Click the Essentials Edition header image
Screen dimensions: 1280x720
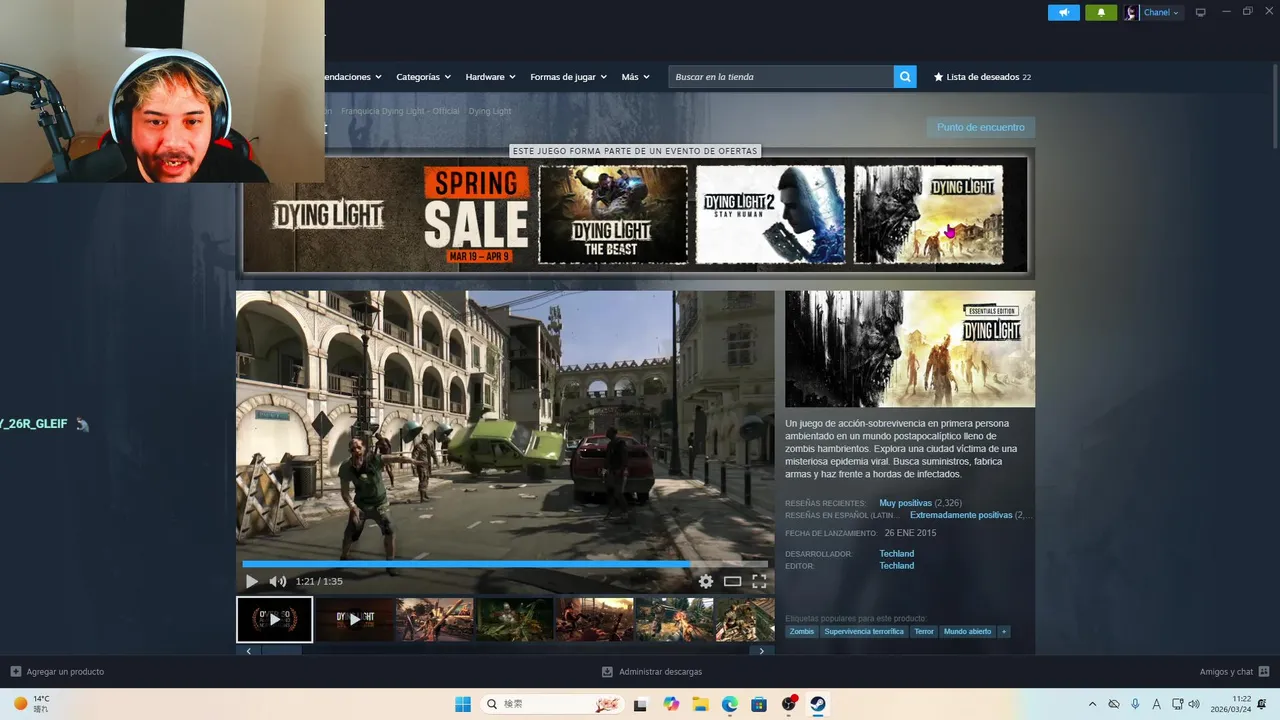pyautogui.click(x=910, y=349)
